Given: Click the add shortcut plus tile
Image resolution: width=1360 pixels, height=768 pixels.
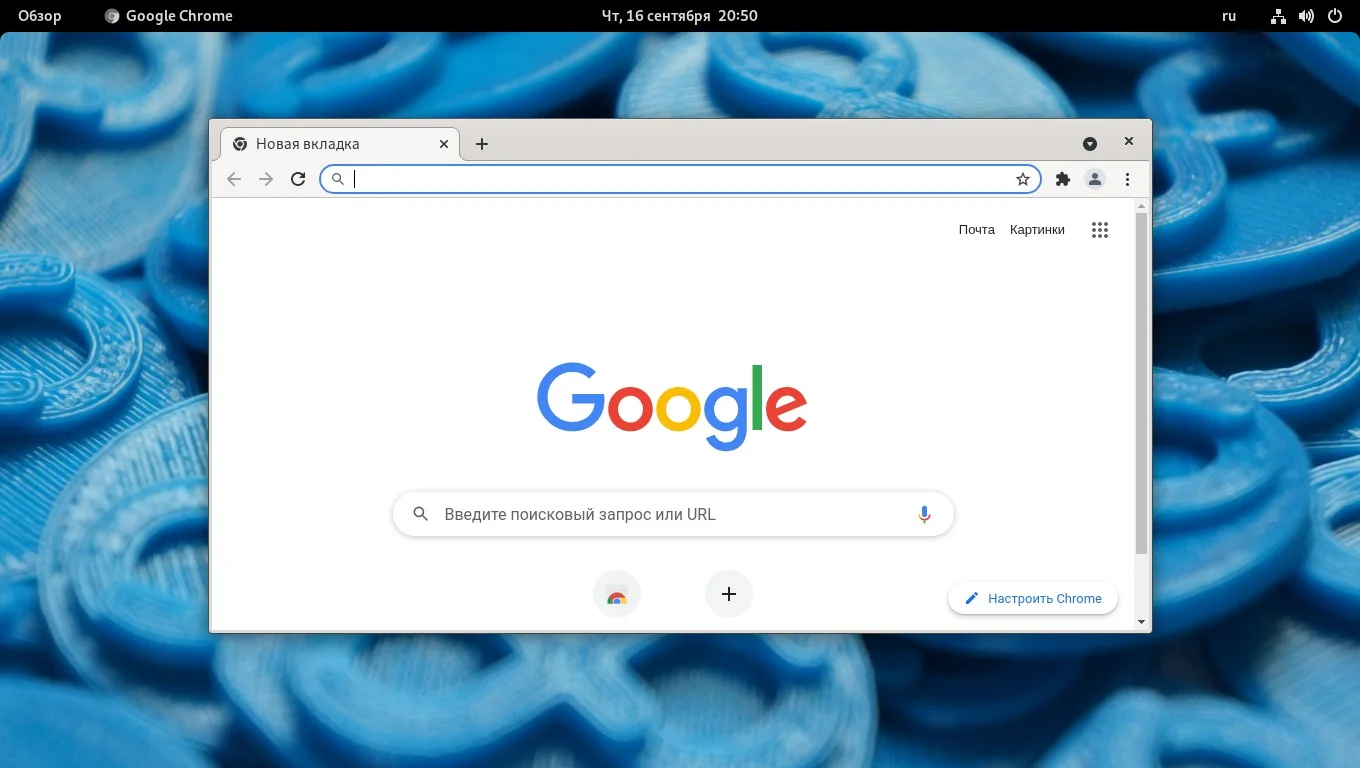Looking at the screenshot, I should (729, 593).
